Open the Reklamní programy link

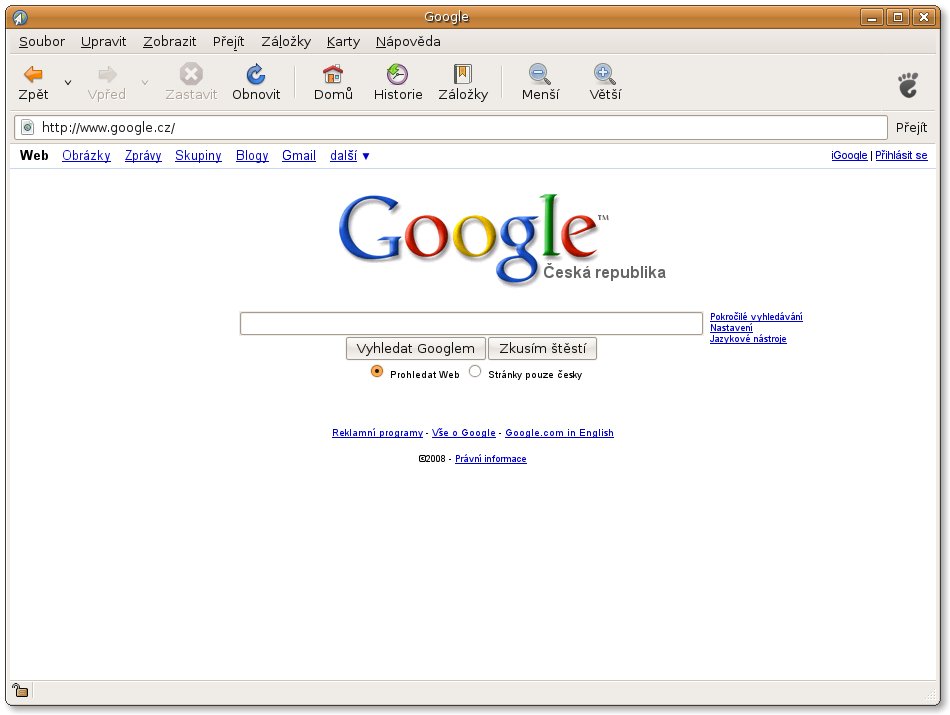(x=377, y=433)
